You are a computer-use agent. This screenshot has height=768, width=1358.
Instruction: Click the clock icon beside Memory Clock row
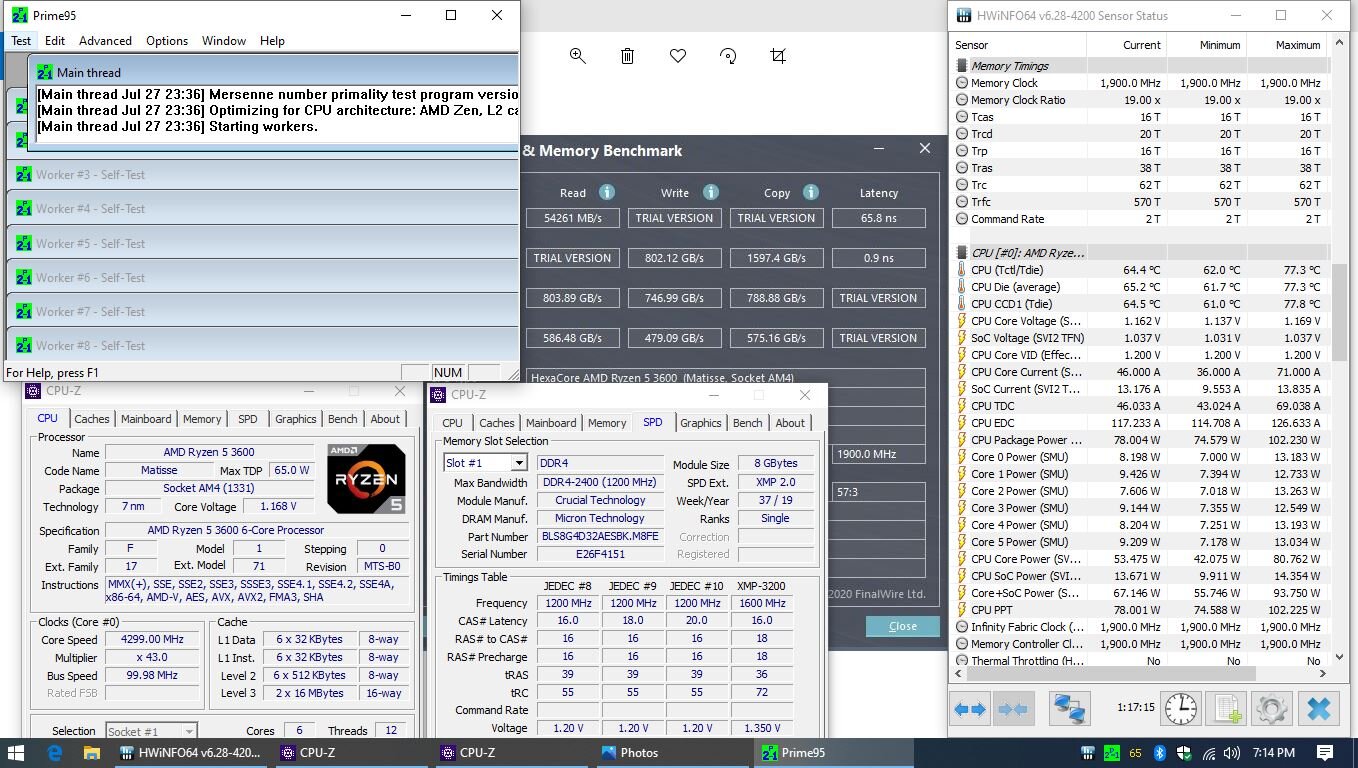click(962, 83)
